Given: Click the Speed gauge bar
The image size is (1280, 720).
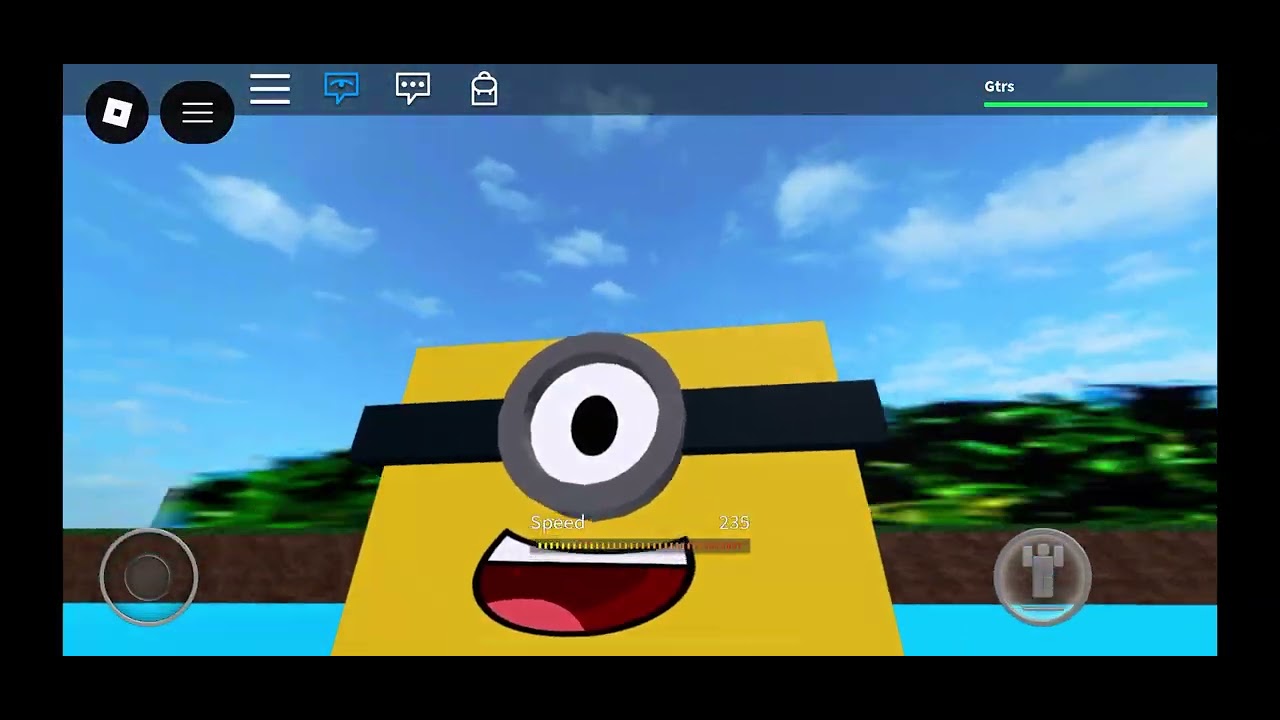Looking at the screenshot, I should click(640, 546).
